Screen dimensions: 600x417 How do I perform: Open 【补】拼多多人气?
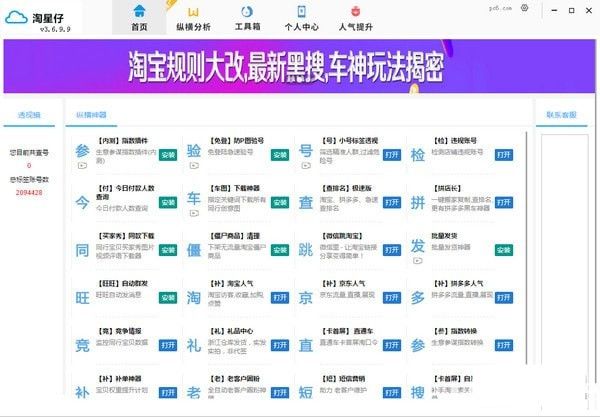click(504, 298)
